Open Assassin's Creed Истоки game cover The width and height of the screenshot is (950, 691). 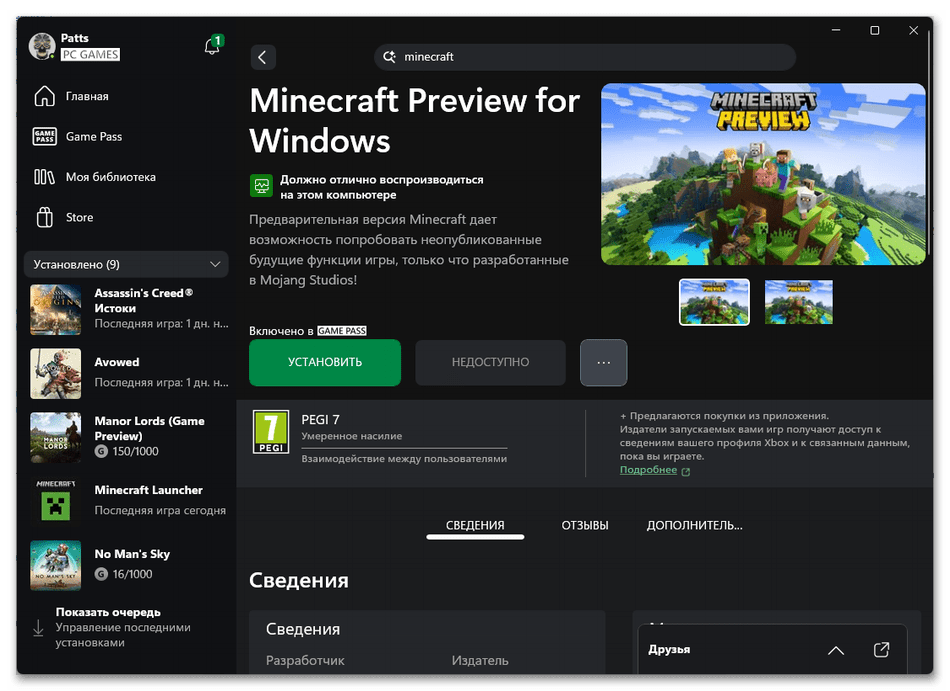pos(56,309)
